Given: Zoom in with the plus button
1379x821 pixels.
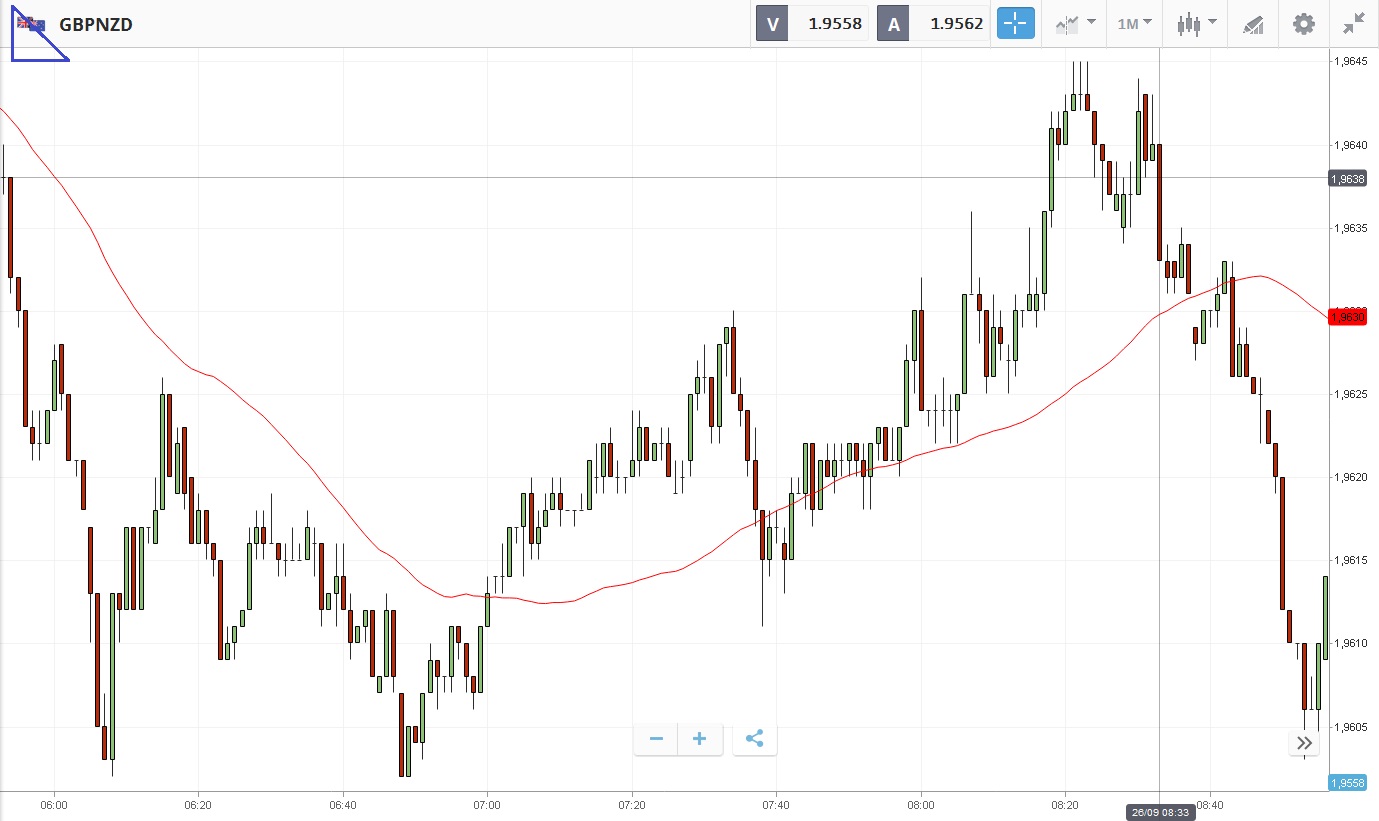Looking at the screenshot, I should point(700,739).
